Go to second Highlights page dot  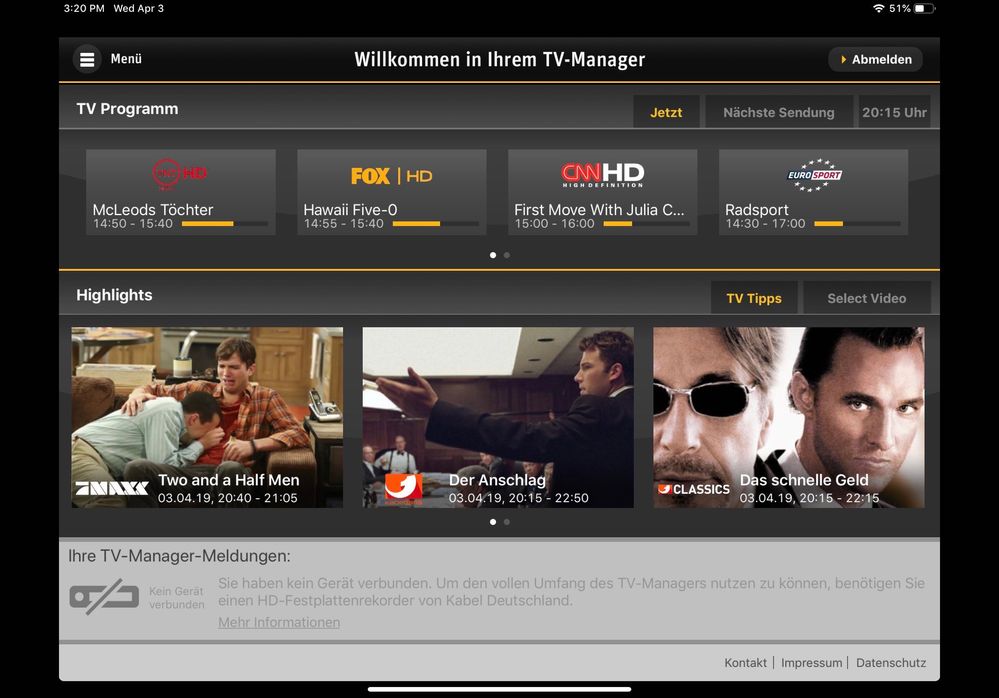507,522
